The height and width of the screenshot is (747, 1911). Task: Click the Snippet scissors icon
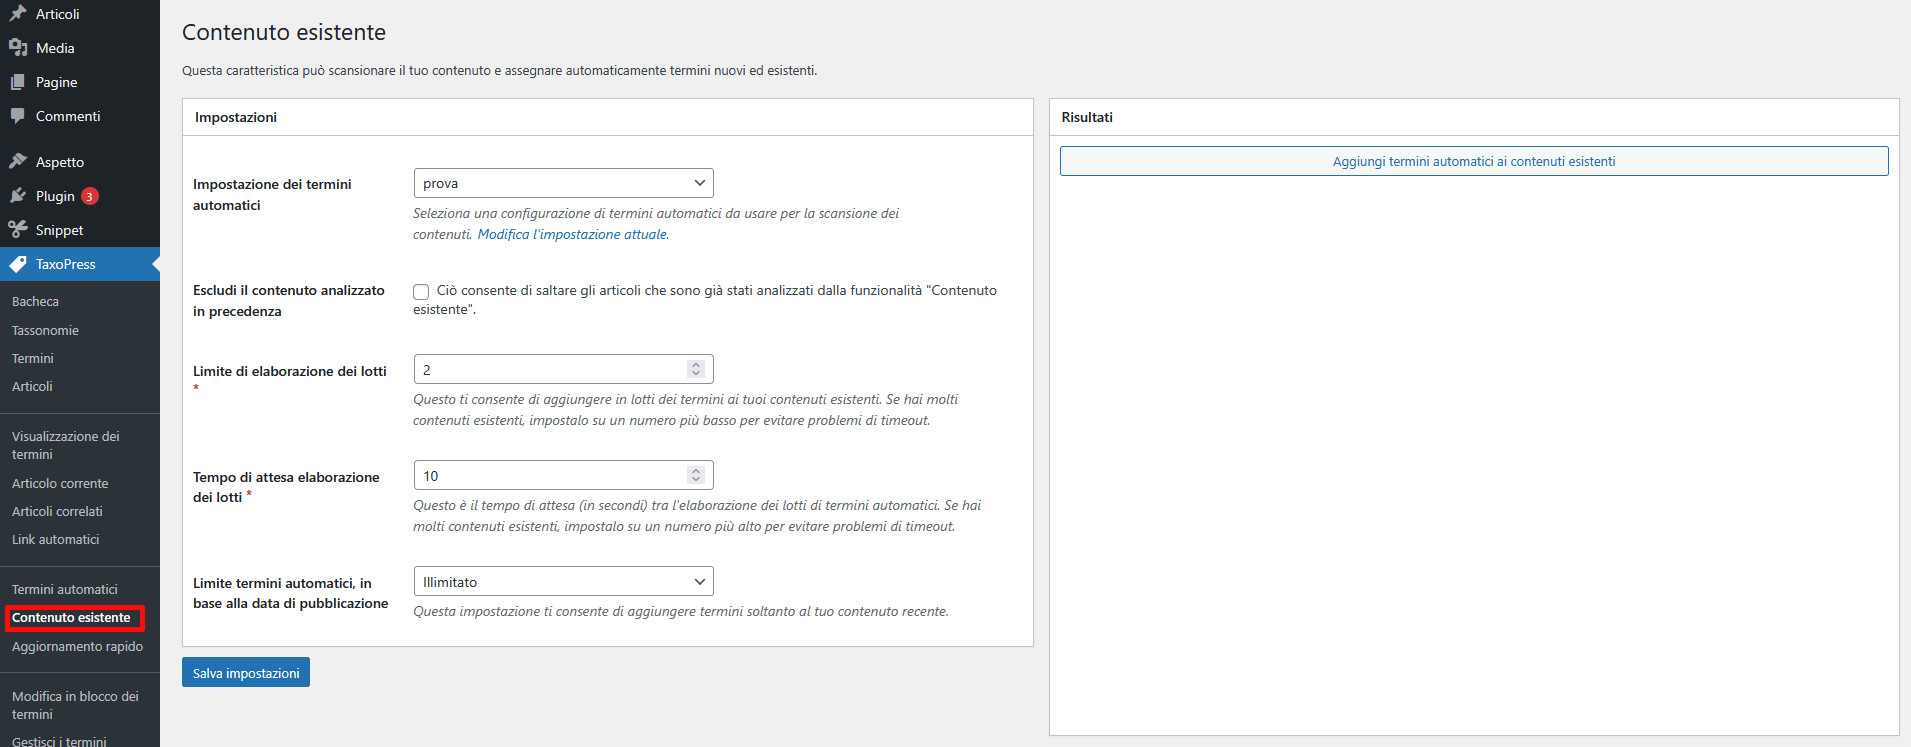[18, 230]
